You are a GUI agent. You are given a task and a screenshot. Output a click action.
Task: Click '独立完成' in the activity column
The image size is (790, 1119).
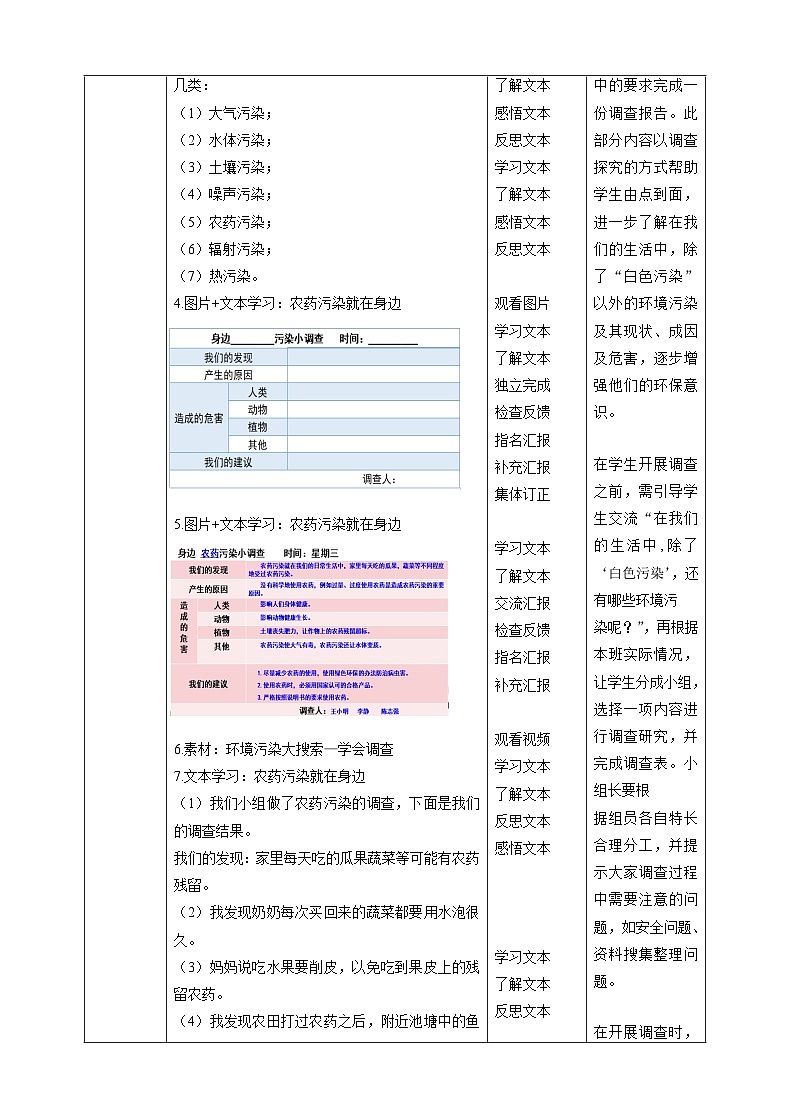click(522, 386)
